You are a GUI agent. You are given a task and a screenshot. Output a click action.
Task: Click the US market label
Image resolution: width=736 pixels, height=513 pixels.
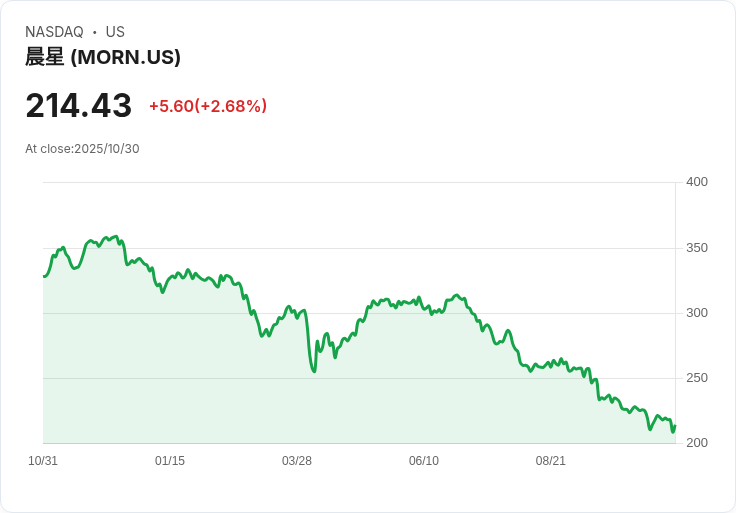point(115,32)
